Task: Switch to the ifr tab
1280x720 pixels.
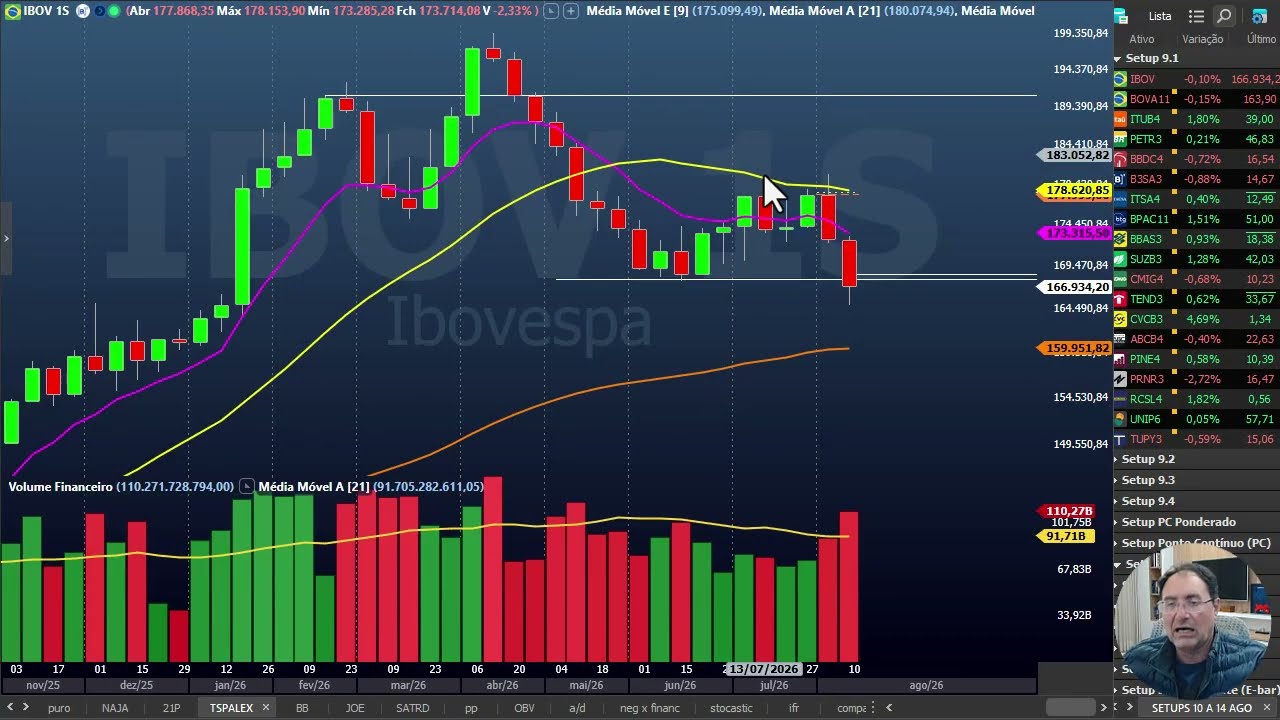Action: (x=794, y=708)
